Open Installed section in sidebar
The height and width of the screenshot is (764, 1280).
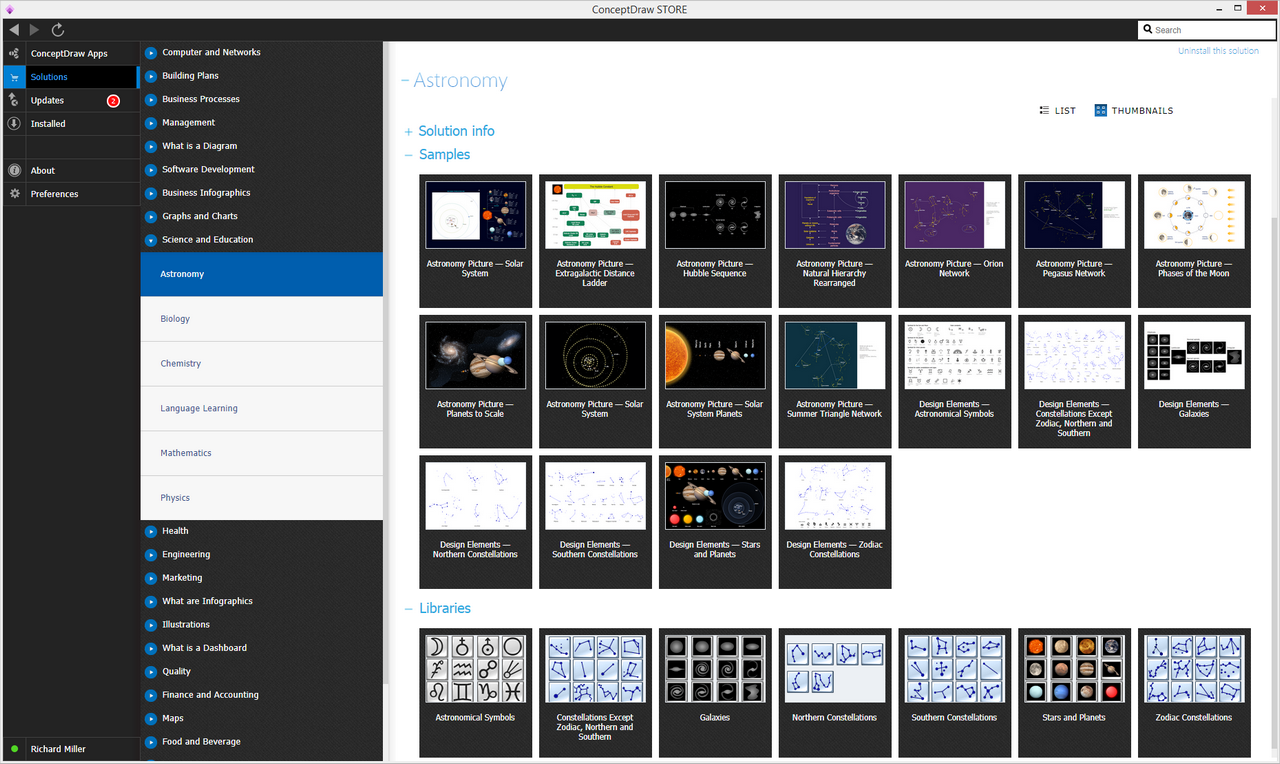pyautogui.click(x=48, y=124)
